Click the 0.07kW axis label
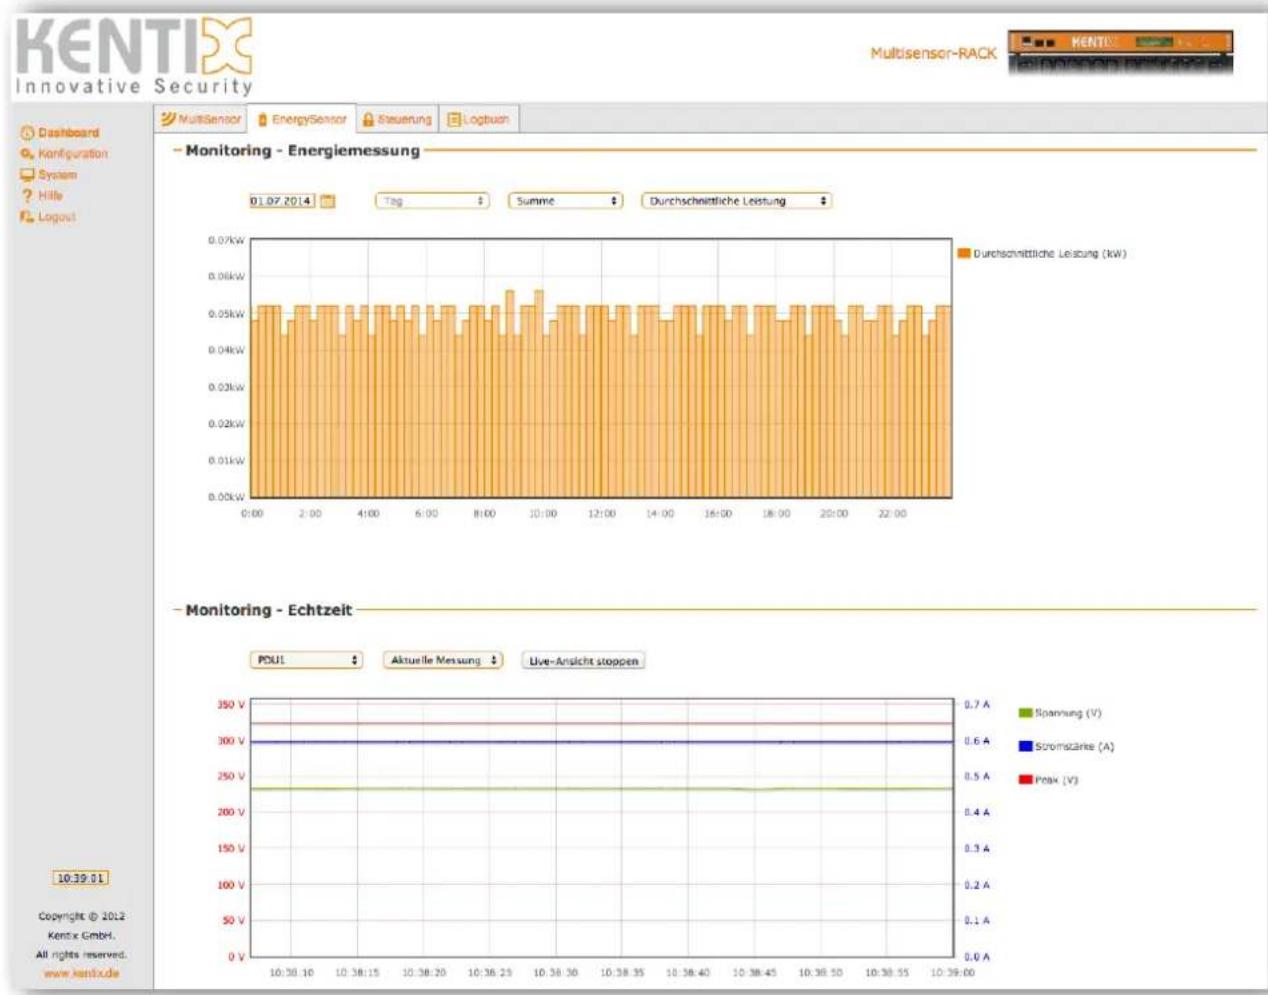1268x995 pixels. pos(226,241)
